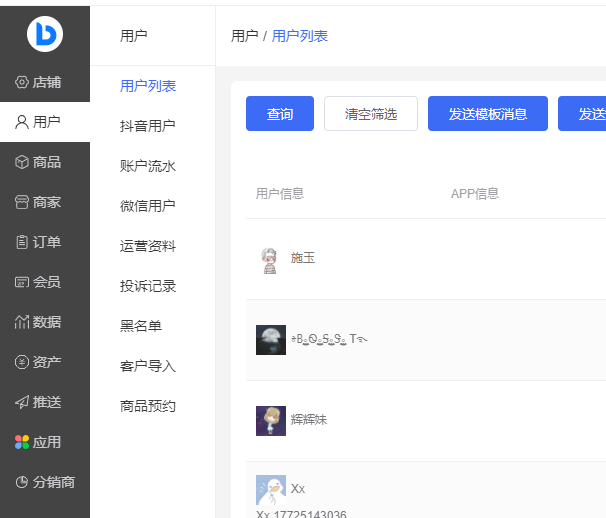Click the 清空筛选 button
The height and width of the screenshot is (518, 606).
[371, 114]
